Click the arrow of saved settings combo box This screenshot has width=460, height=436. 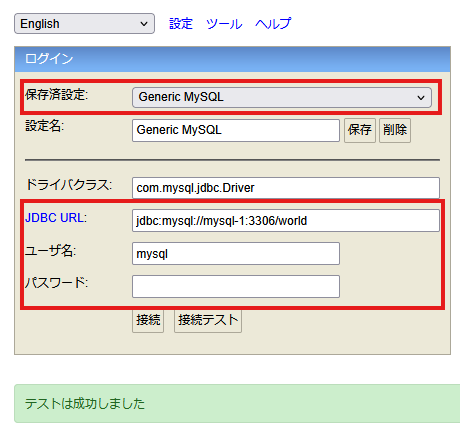tap(421, 98)
